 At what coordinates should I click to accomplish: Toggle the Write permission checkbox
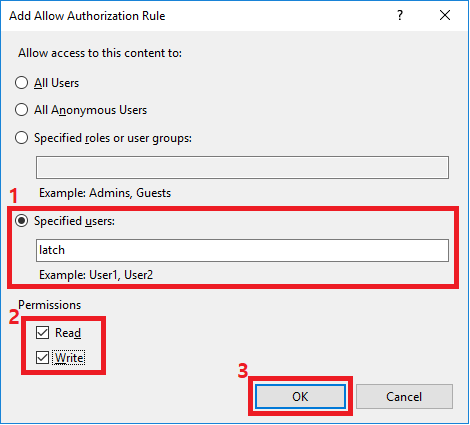[43, 358]
